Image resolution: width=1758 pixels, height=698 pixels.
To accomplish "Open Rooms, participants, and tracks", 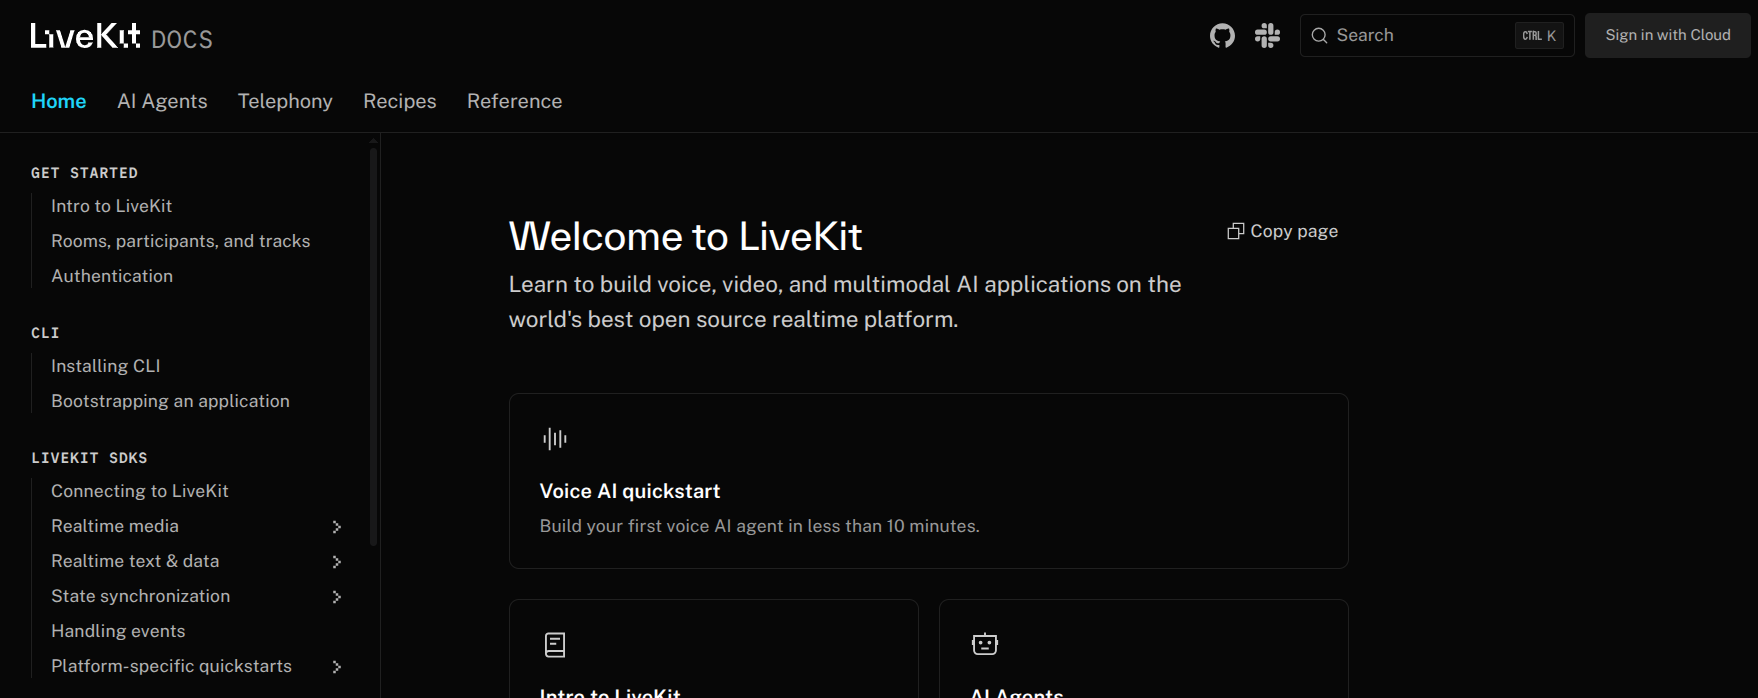I will coord(181,241).
